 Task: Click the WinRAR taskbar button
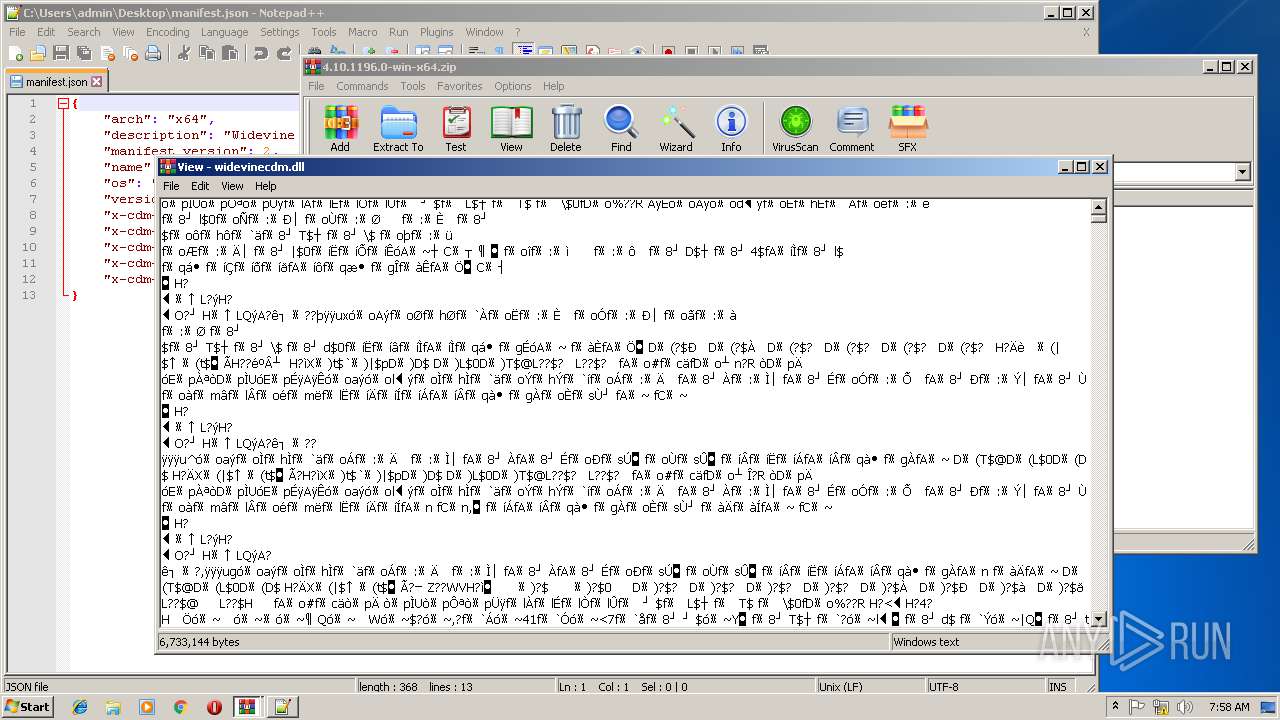pos(248,707)
